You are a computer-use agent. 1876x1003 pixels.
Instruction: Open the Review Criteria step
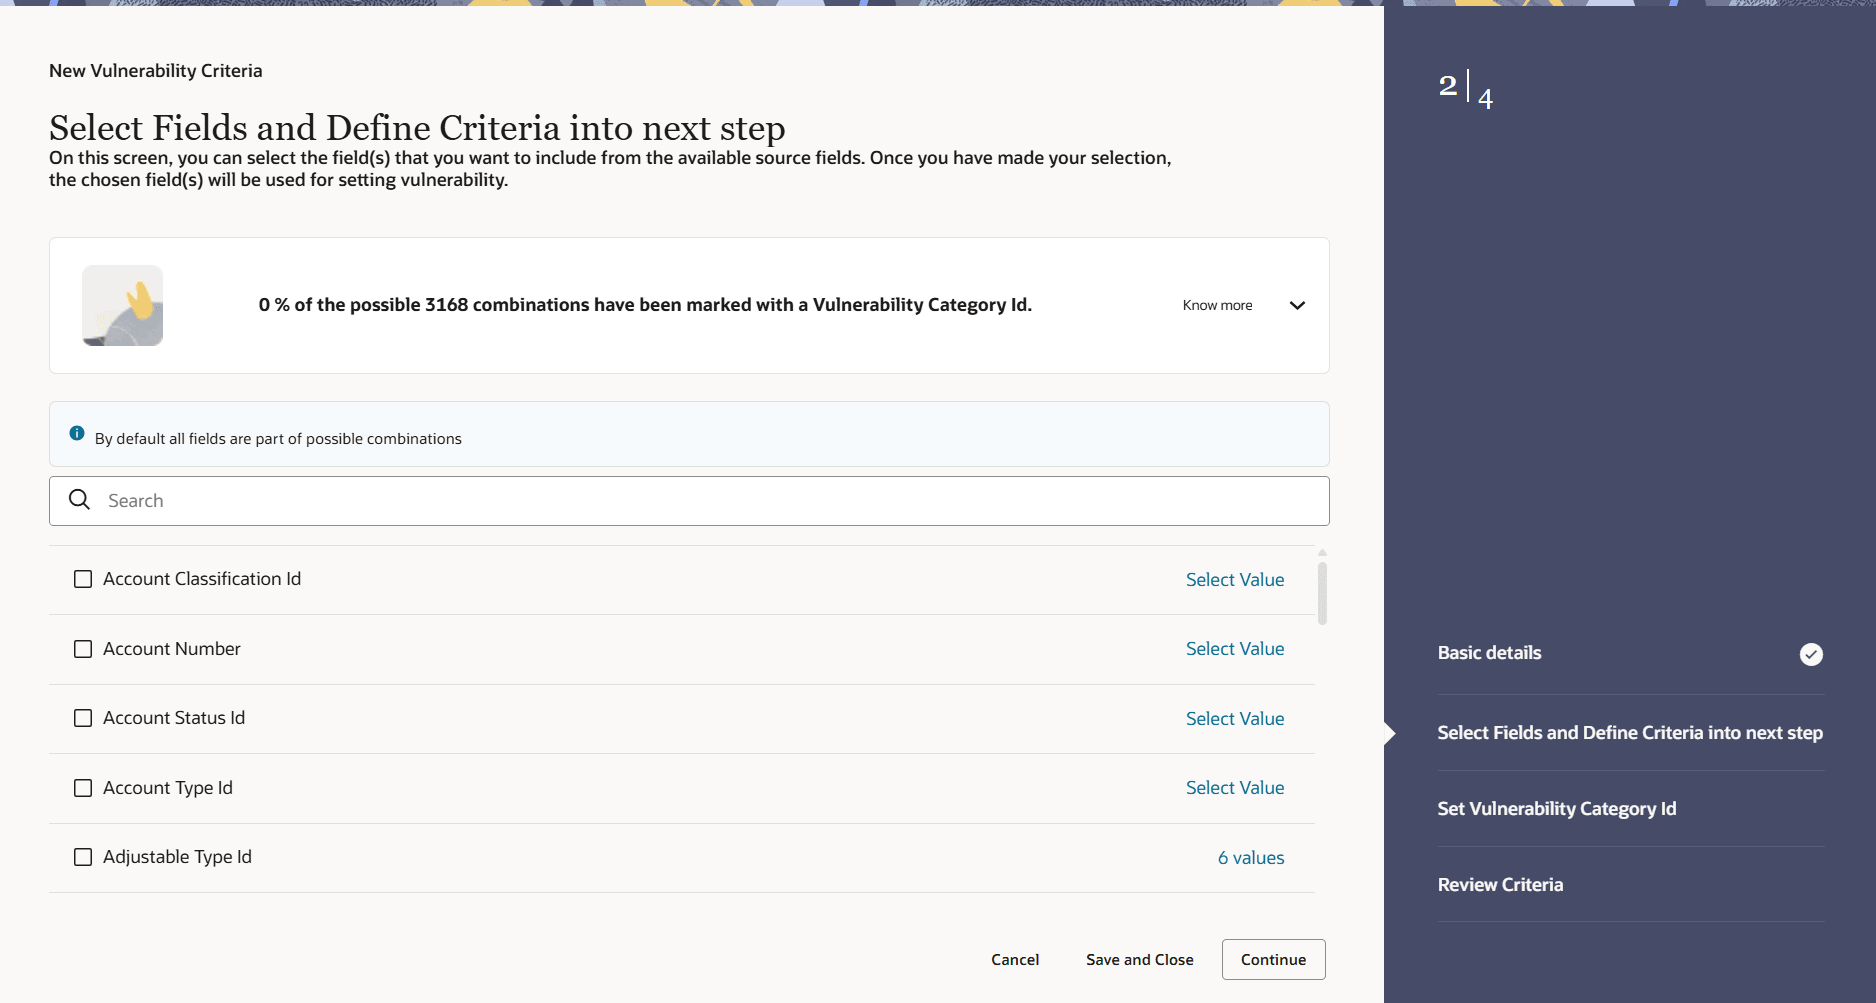click(1500, 884)
